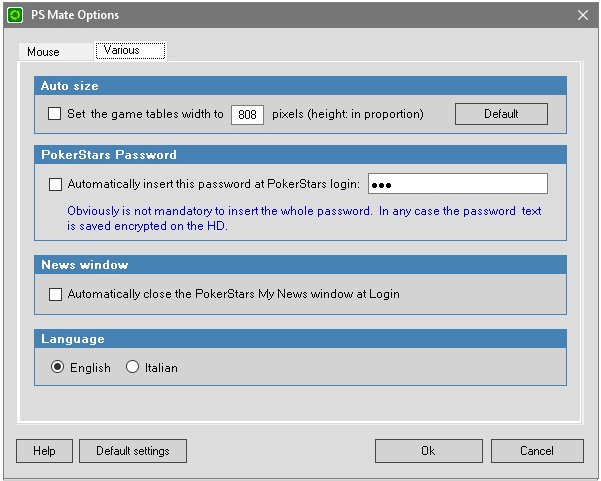
Task: Choose the Italian language option
Action: click(133, 368)
